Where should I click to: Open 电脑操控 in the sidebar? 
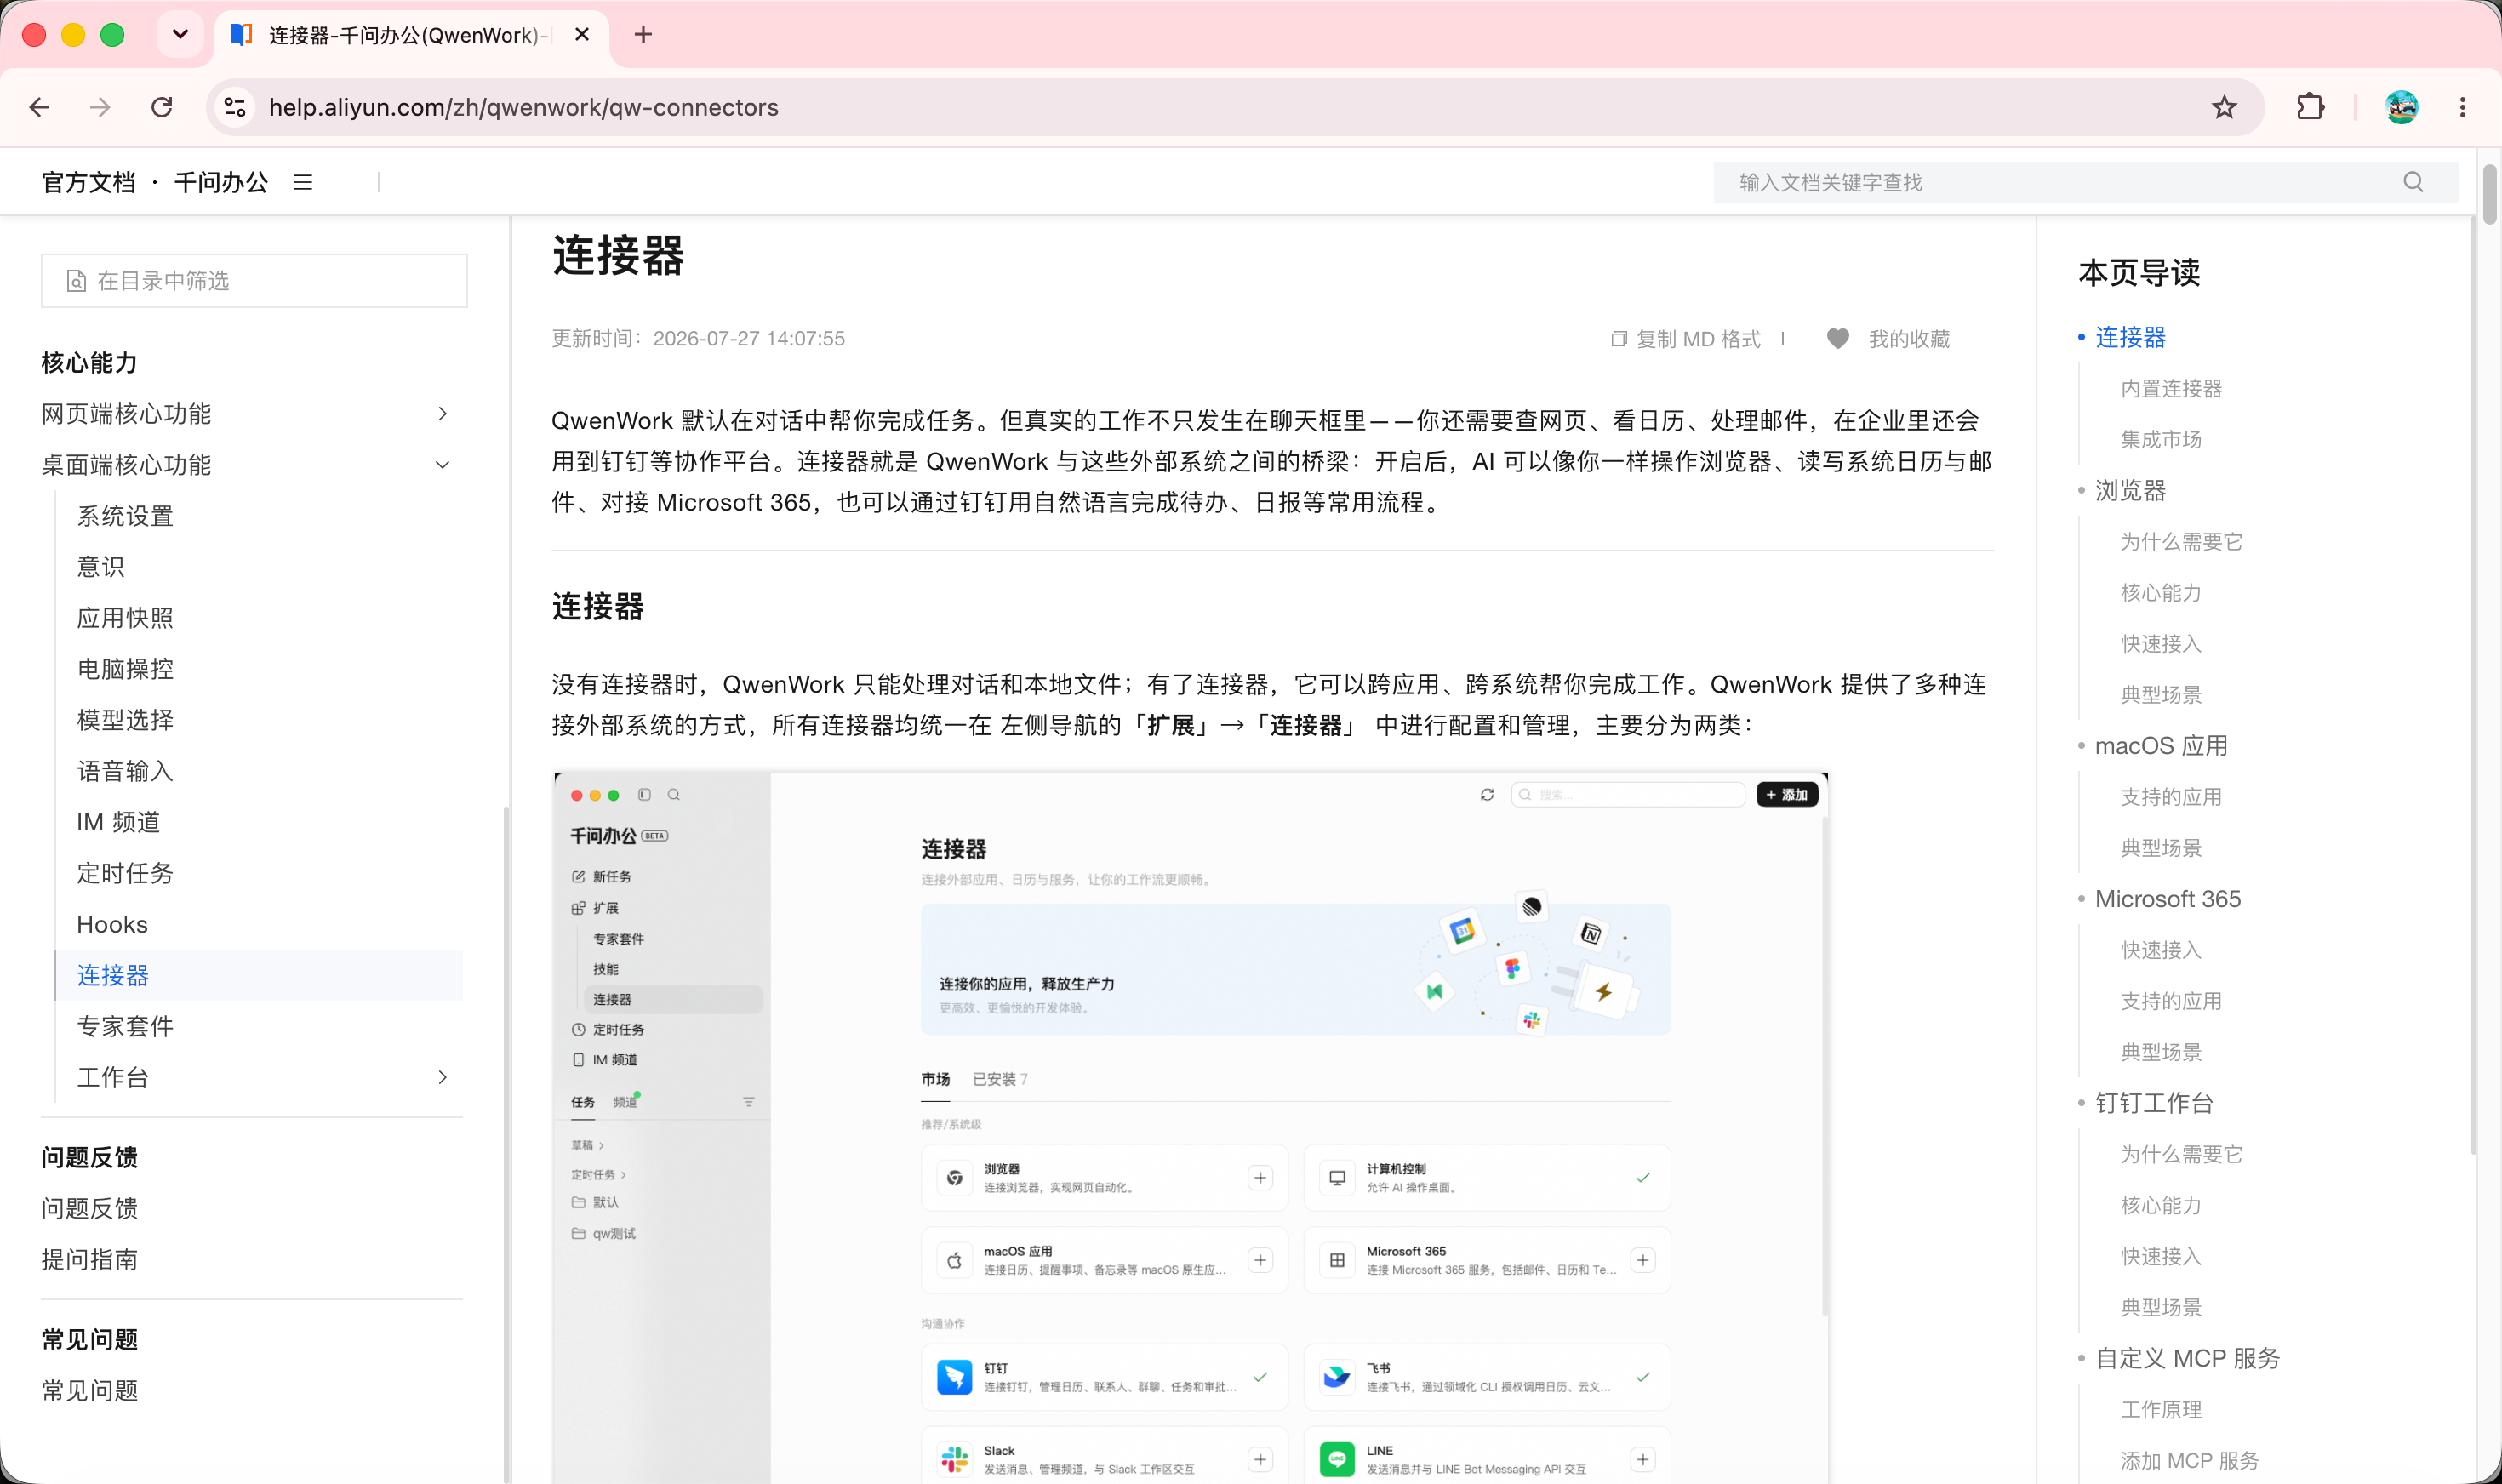(x=125, y=669)
